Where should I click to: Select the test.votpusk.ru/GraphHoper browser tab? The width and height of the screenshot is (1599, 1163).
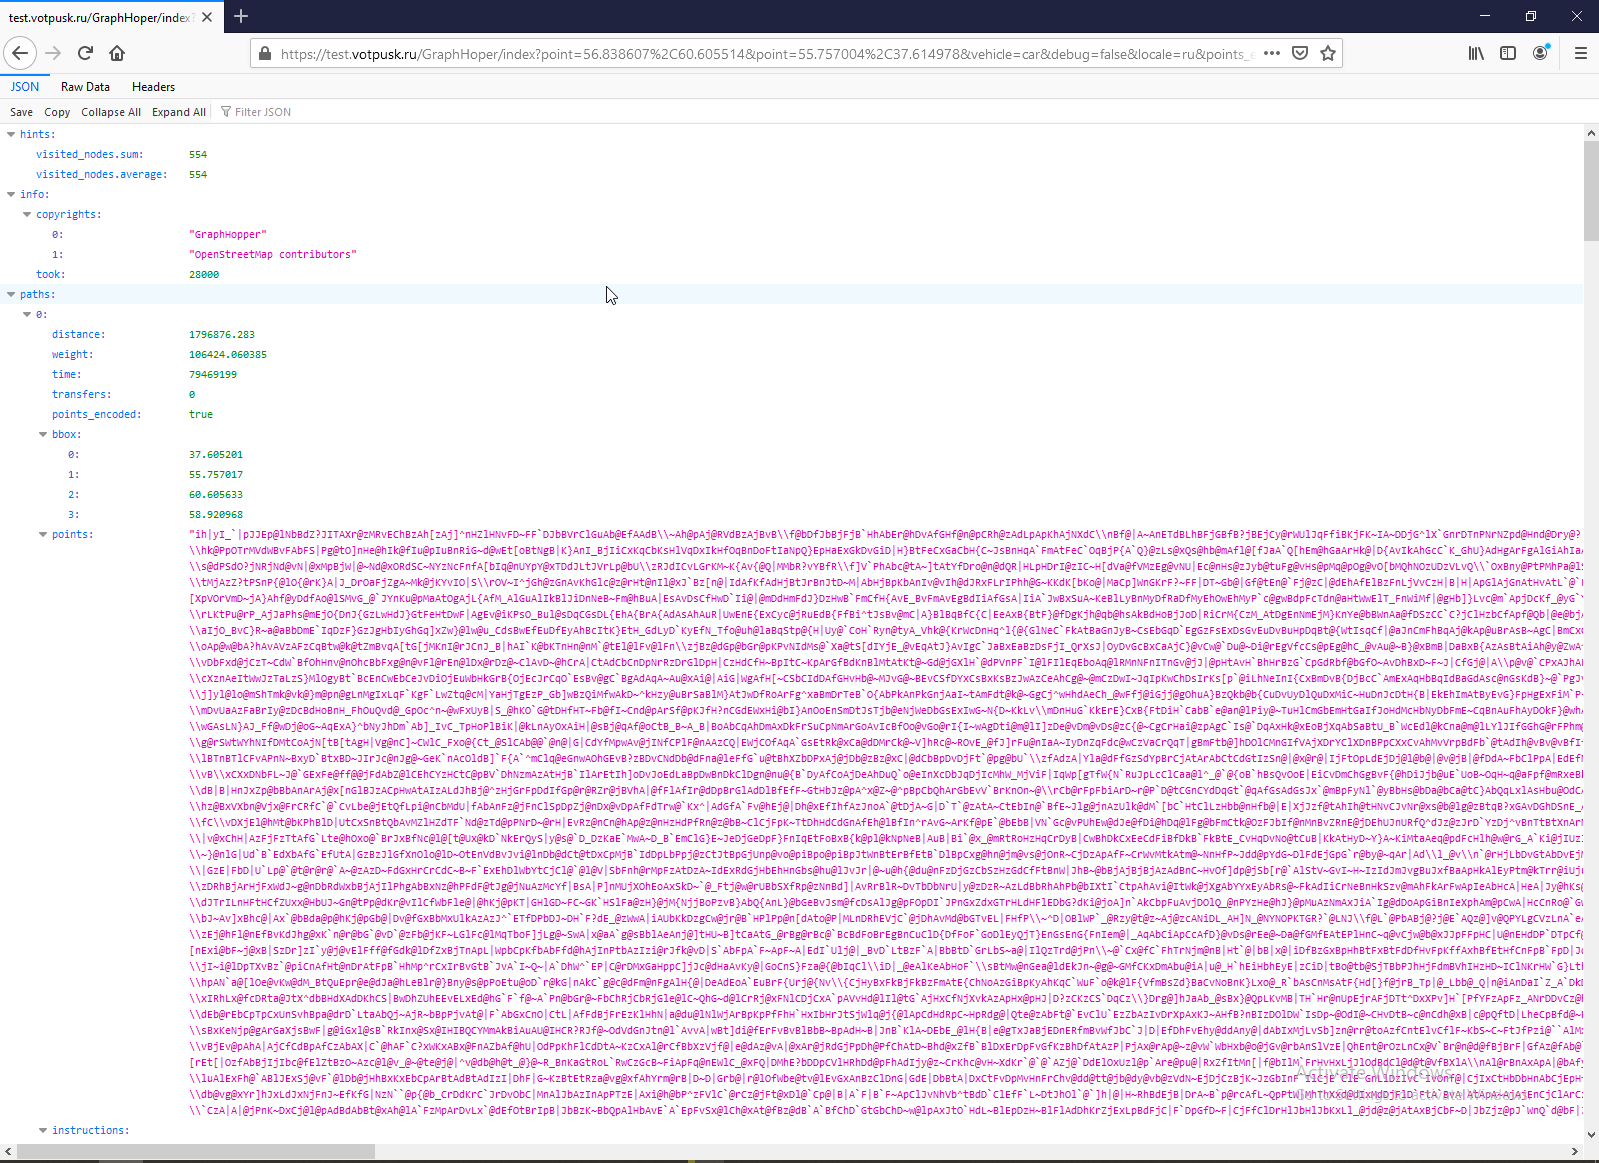110,17
